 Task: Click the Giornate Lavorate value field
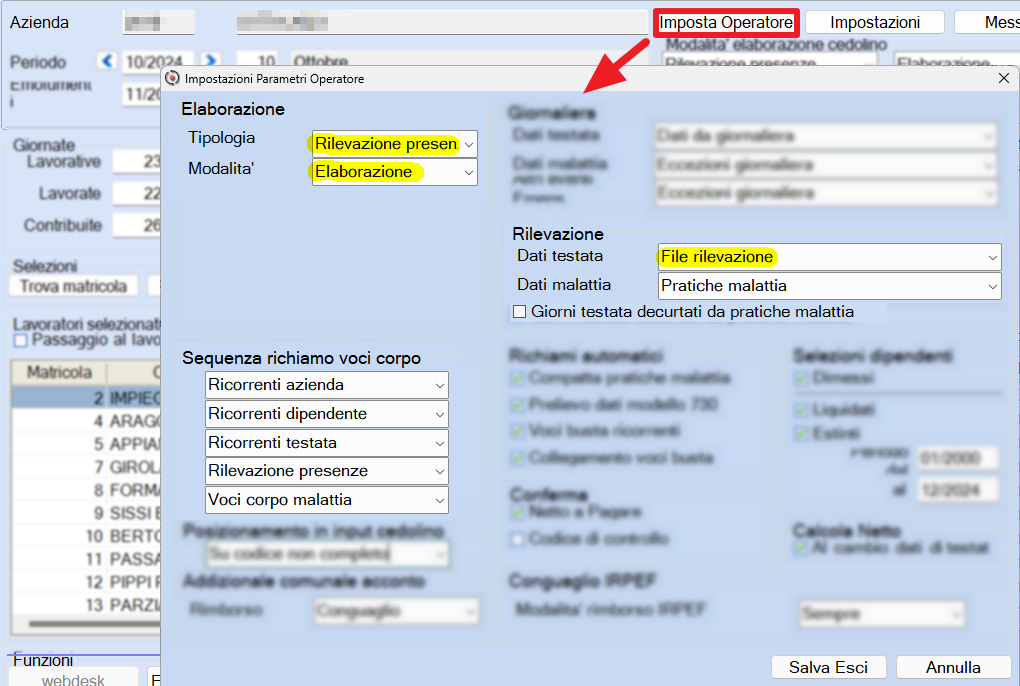[x=137, y=193]
